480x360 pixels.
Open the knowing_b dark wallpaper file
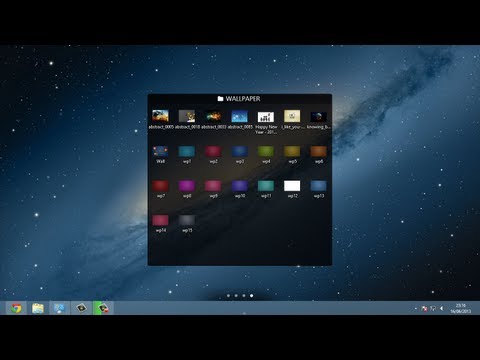[x=319, y=117]
